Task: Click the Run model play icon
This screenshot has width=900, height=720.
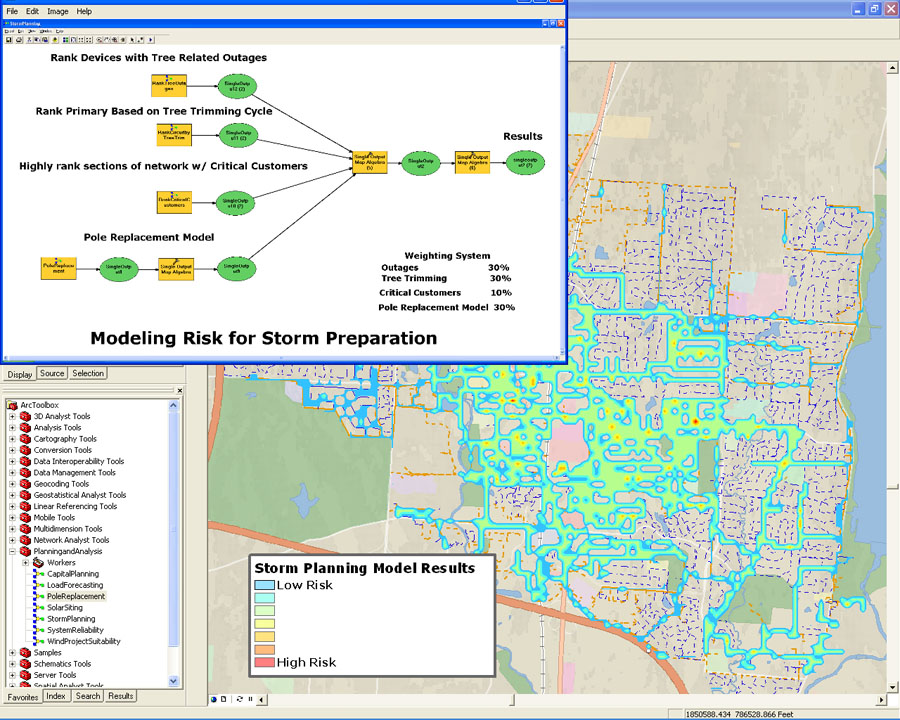Action: pos(150,40)
